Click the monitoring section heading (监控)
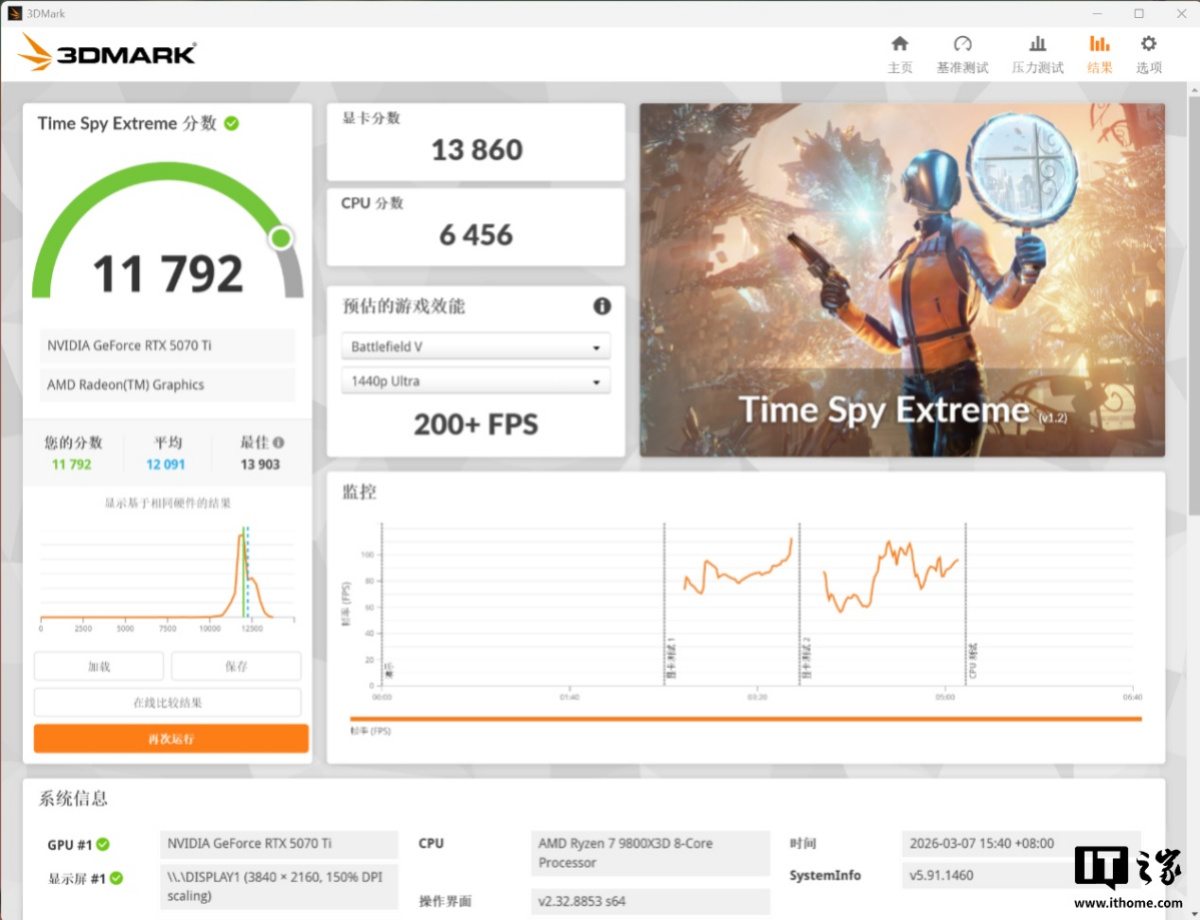The width and height of the screenshot is (1200, 920). [360, 492]
